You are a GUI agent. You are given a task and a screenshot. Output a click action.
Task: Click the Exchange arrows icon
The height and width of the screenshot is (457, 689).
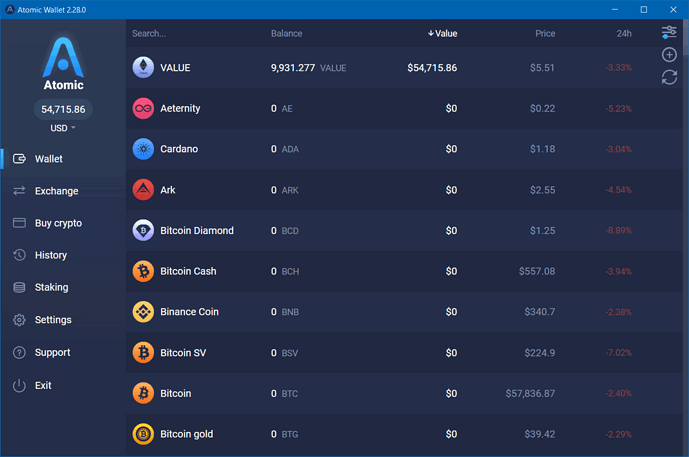[x=19, y=191]
